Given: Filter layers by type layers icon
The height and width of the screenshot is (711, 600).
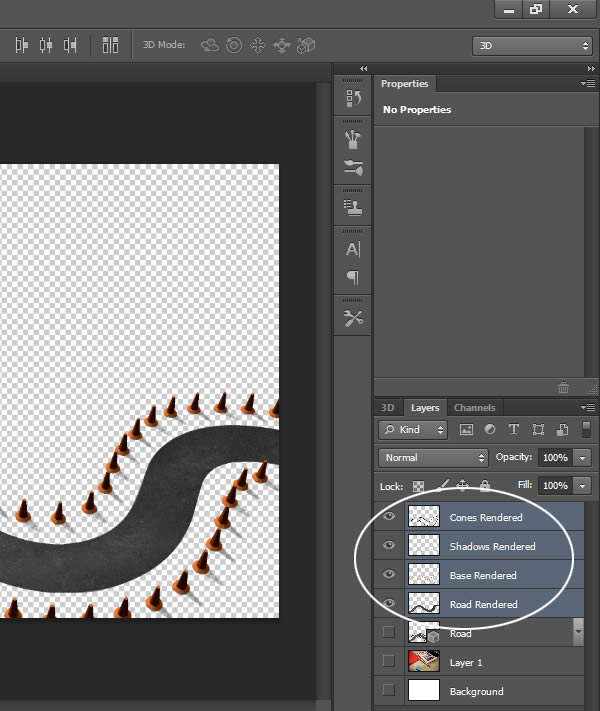Looking at the screenshot, I should point(514,429).
